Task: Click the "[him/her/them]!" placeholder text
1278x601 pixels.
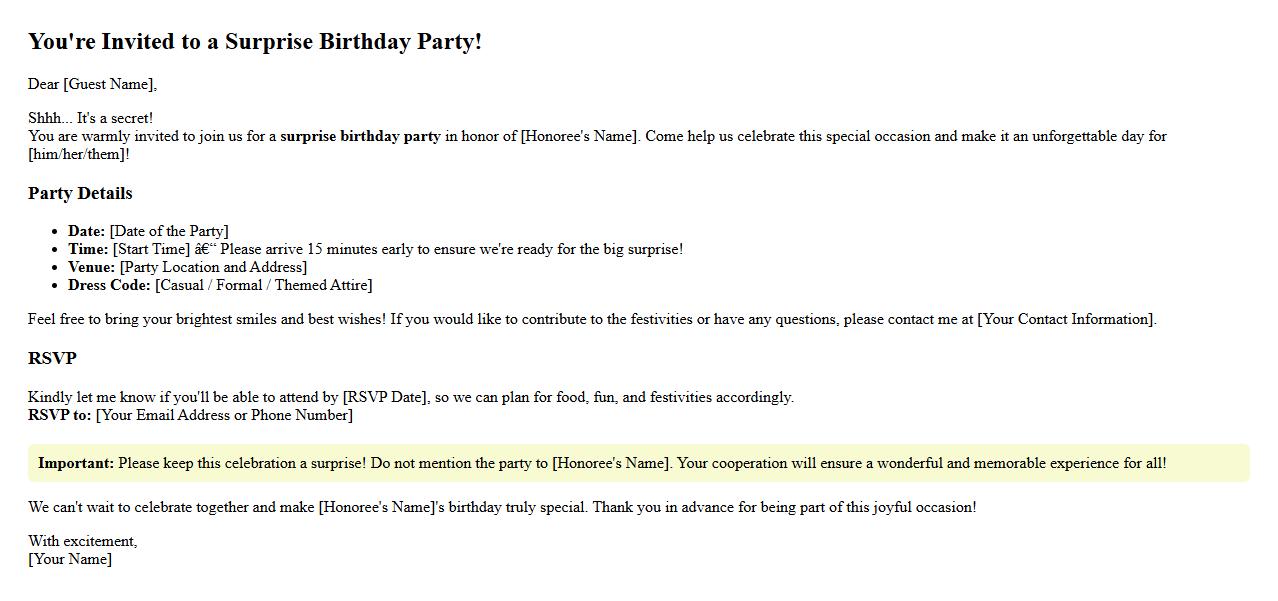Action: point(78,154)
